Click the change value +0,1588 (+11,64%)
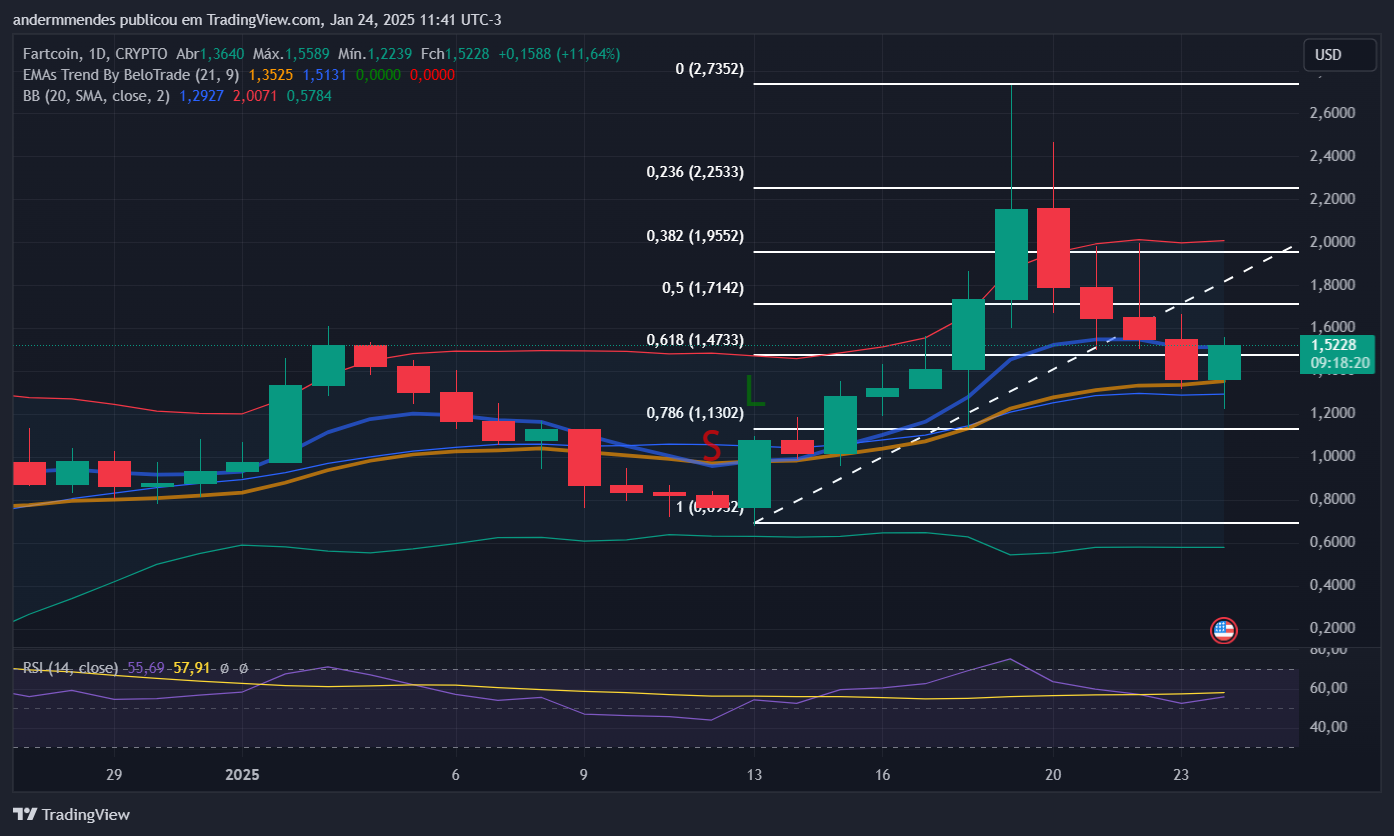This screenshot has width=1394, height=836. tap(560, 54)
